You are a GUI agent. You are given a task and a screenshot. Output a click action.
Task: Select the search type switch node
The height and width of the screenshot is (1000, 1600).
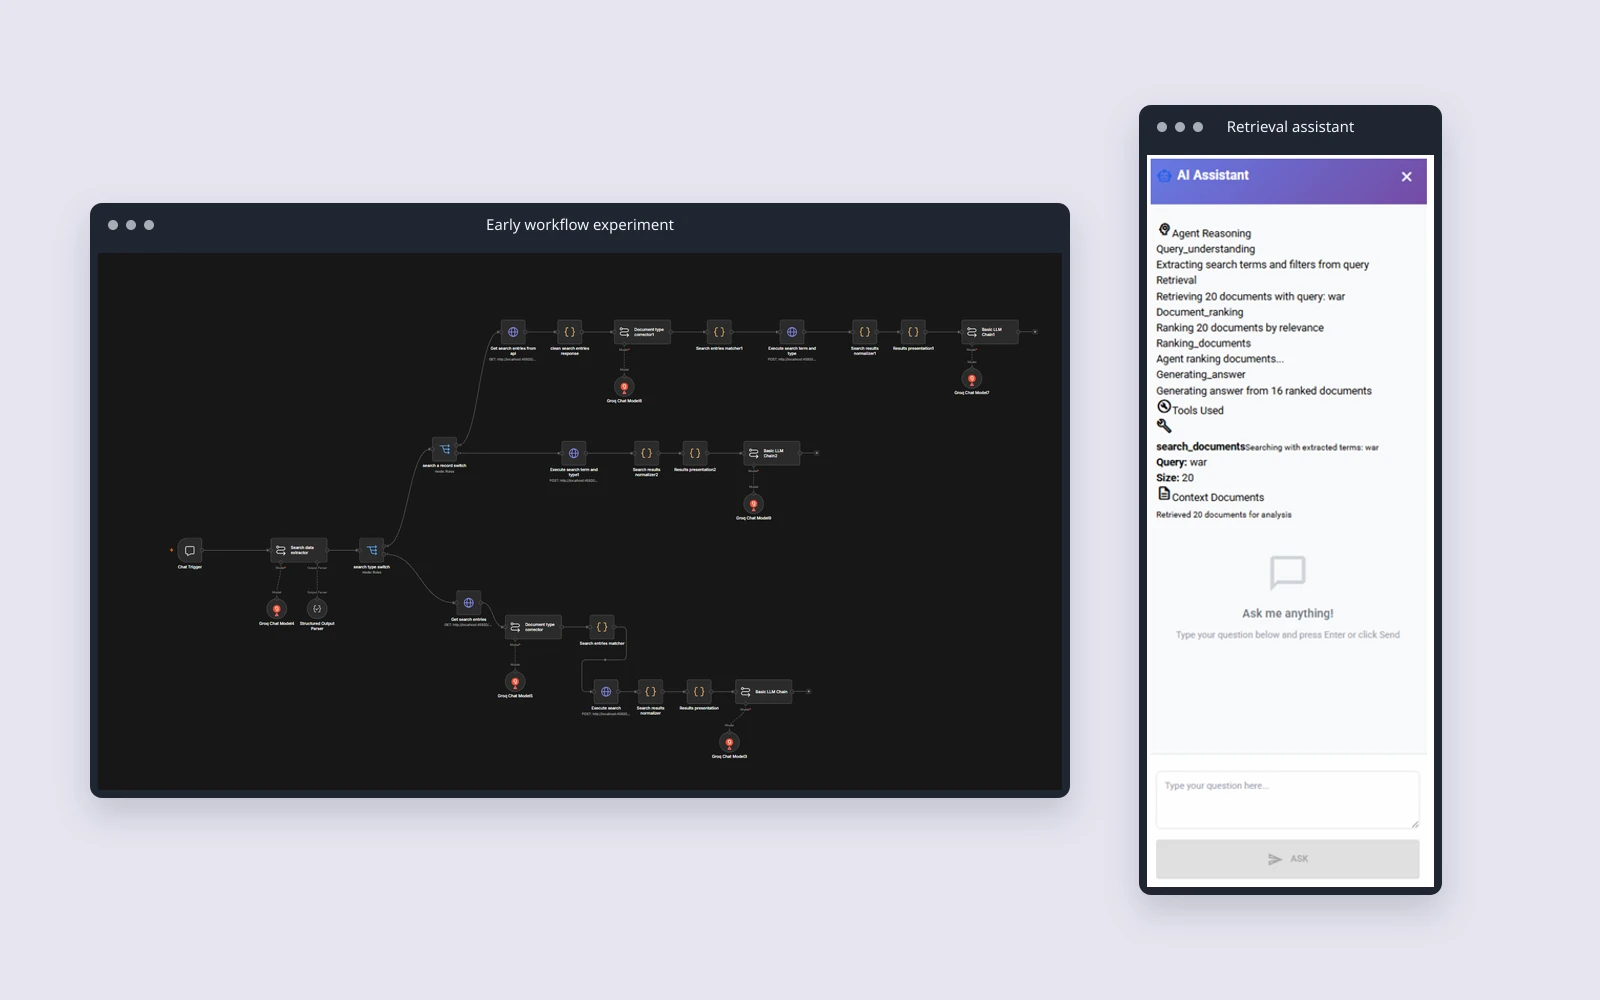[x=372, y=551]
